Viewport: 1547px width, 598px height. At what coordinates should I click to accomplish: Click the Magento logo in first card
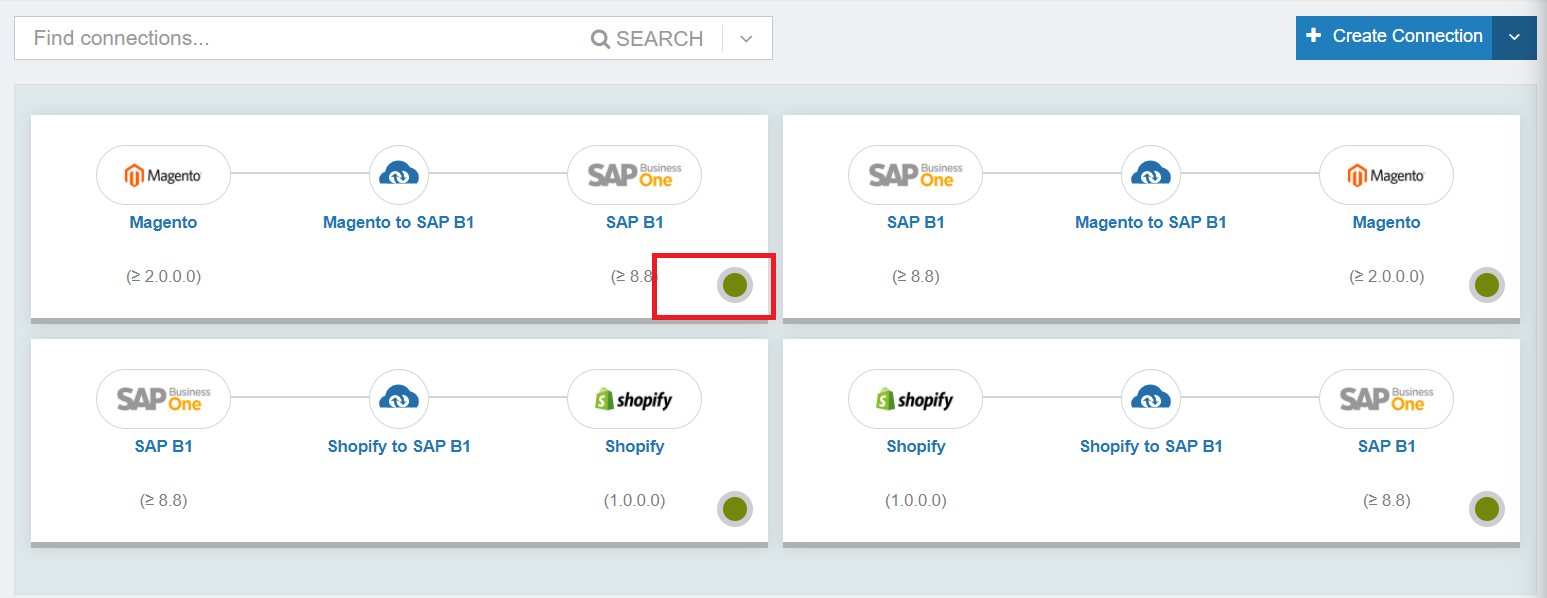coord(163,175)
